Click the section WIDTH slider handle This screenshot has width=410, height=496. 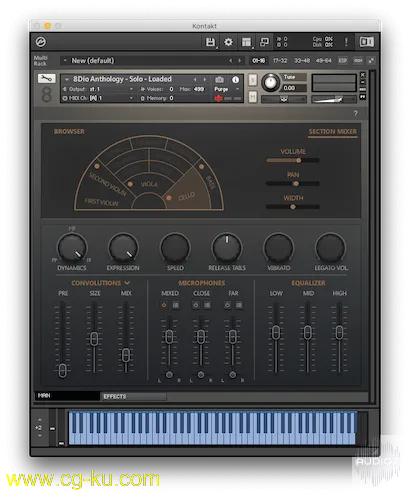(293, 207)
